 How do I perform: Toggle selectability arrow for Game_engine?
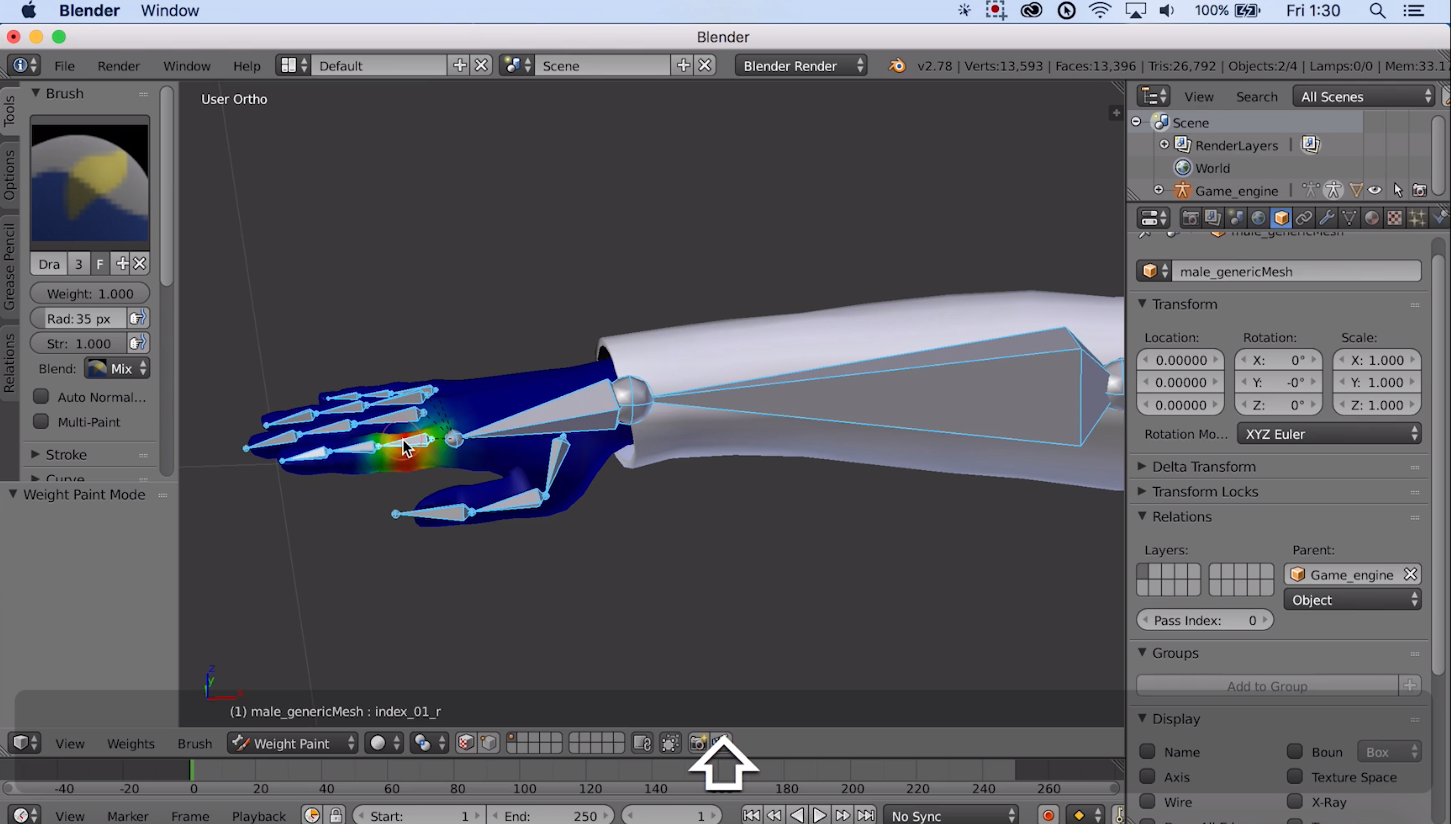tap(1397, 190)
